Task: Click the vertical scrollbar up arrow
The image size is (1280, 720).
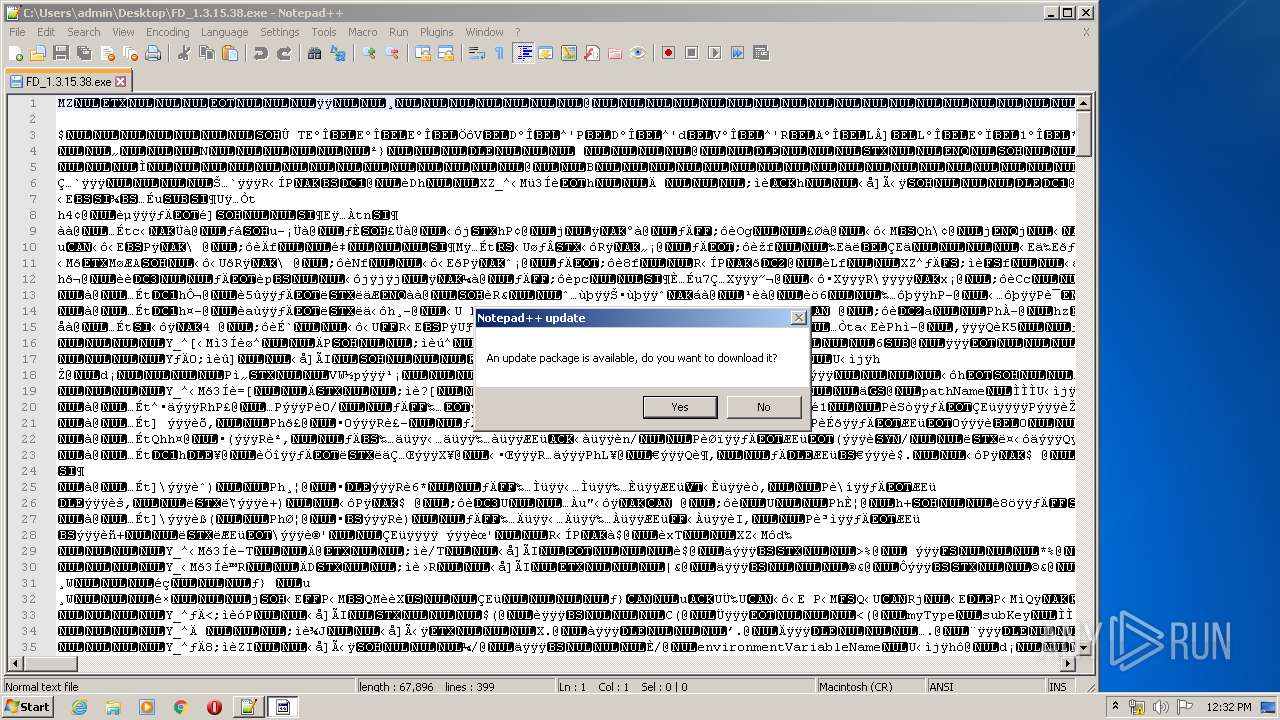Action: tap(1084, 103)
